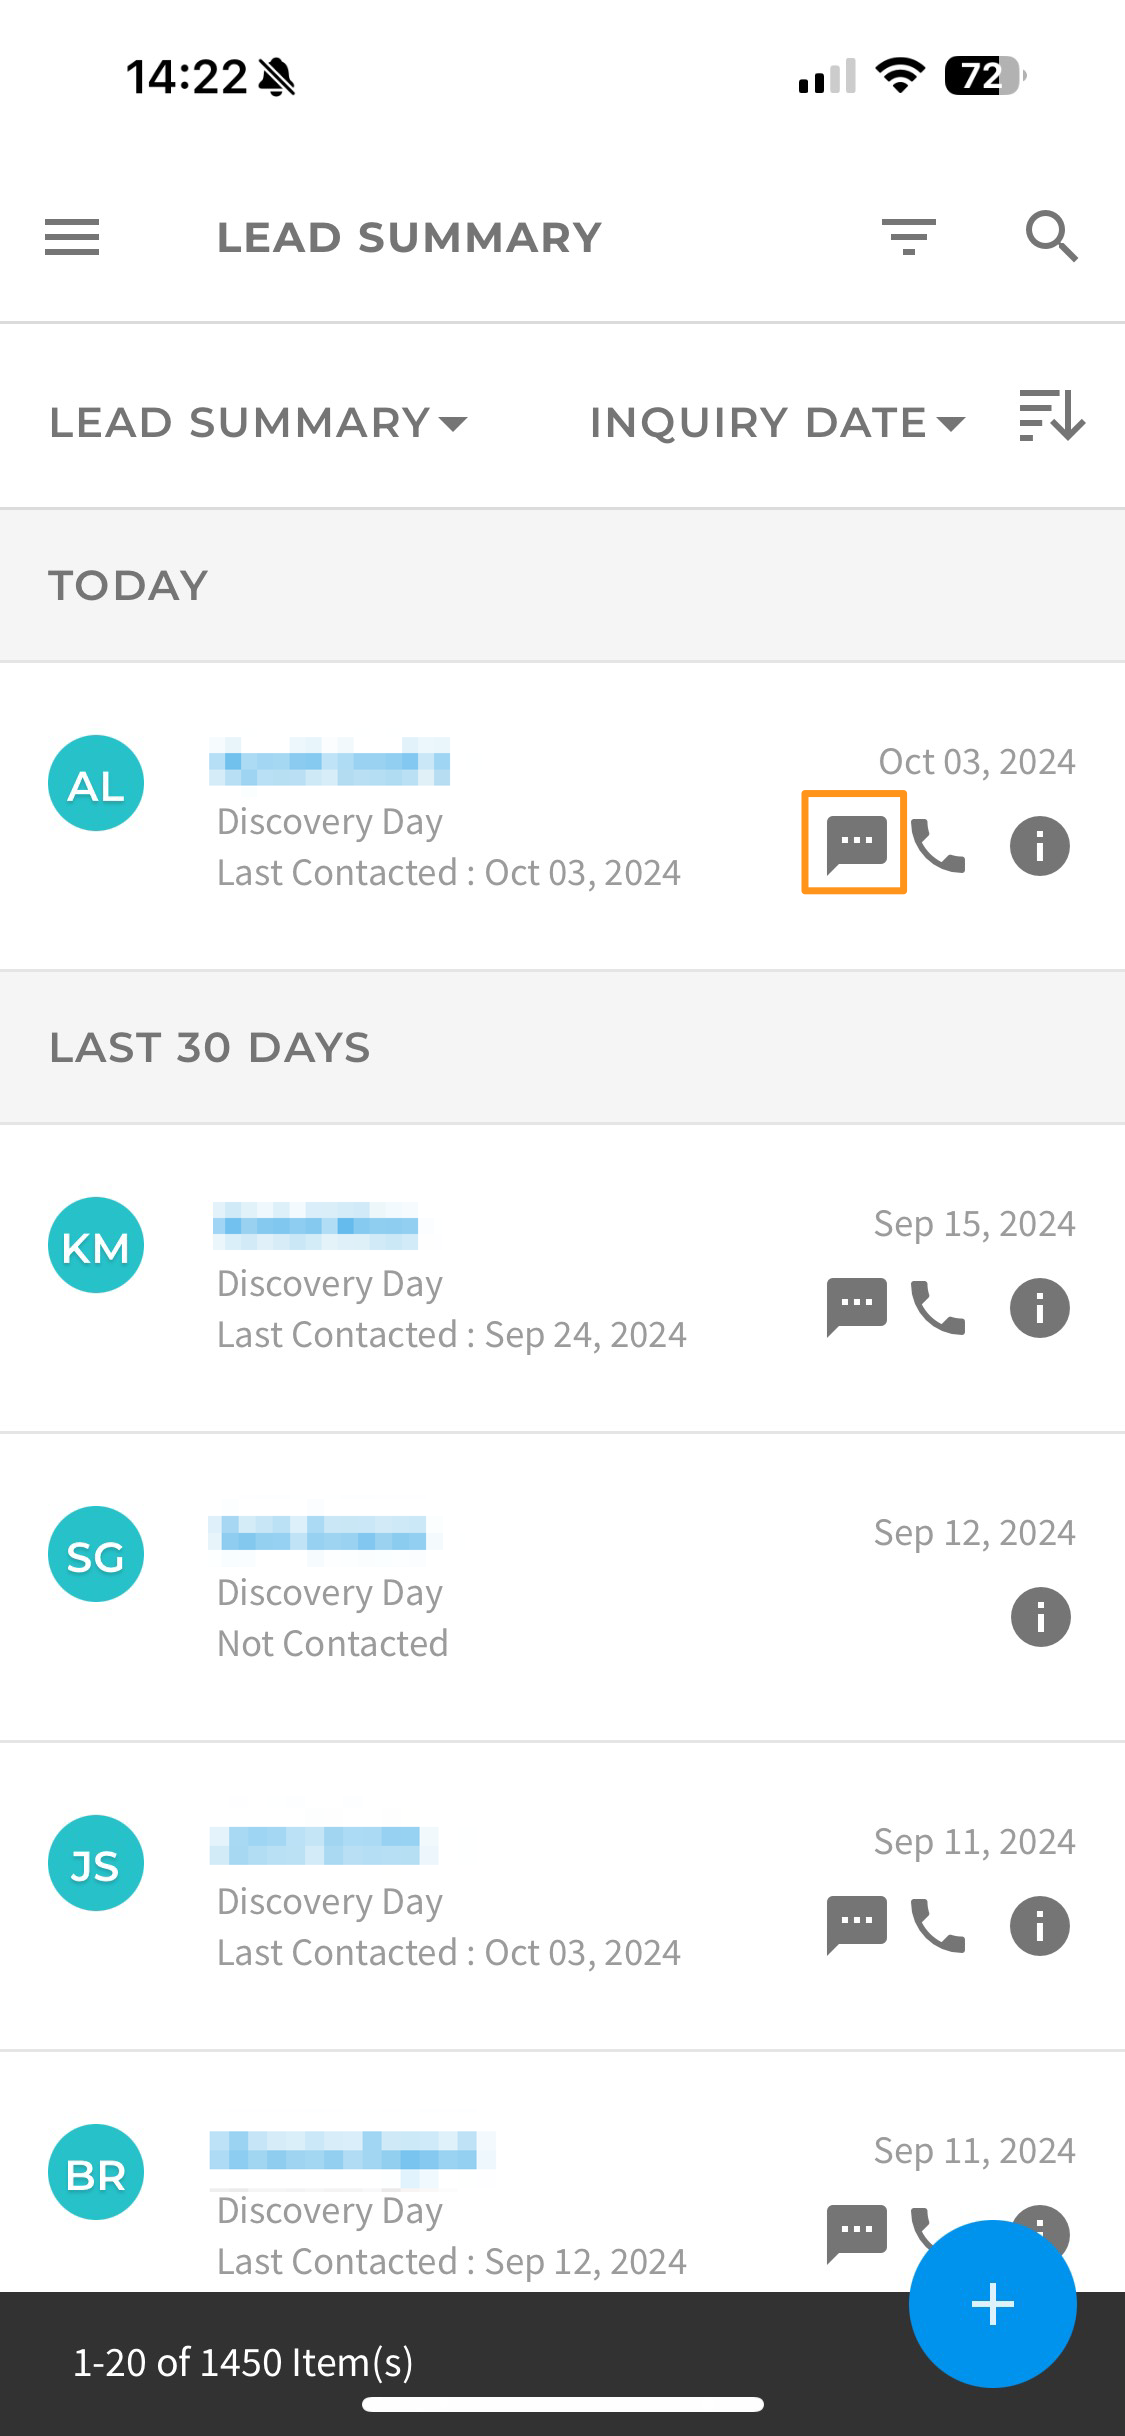This screenshot has width=1125, height=2436.
Task: Call the KM lead
Action: [x=938, y=1308]
